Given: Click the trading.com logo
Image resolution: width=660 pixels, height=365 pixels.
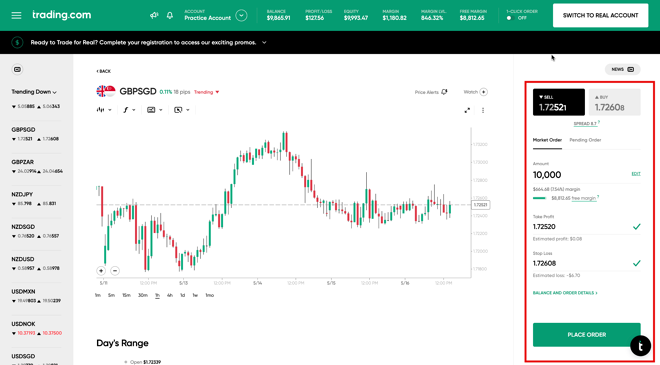Looking at the screenshot, I should click(61, 15).
